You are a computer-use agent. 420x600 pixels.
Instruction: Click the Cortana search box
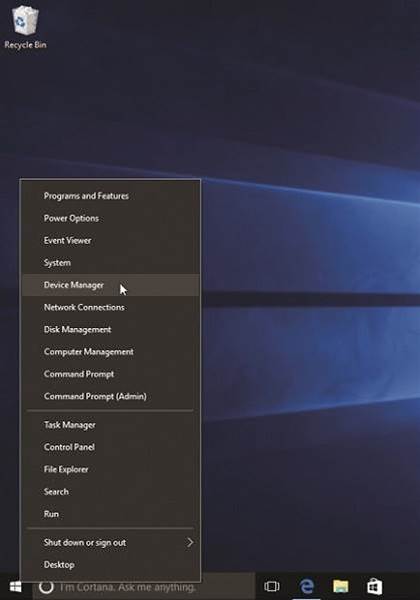point(144,587)
